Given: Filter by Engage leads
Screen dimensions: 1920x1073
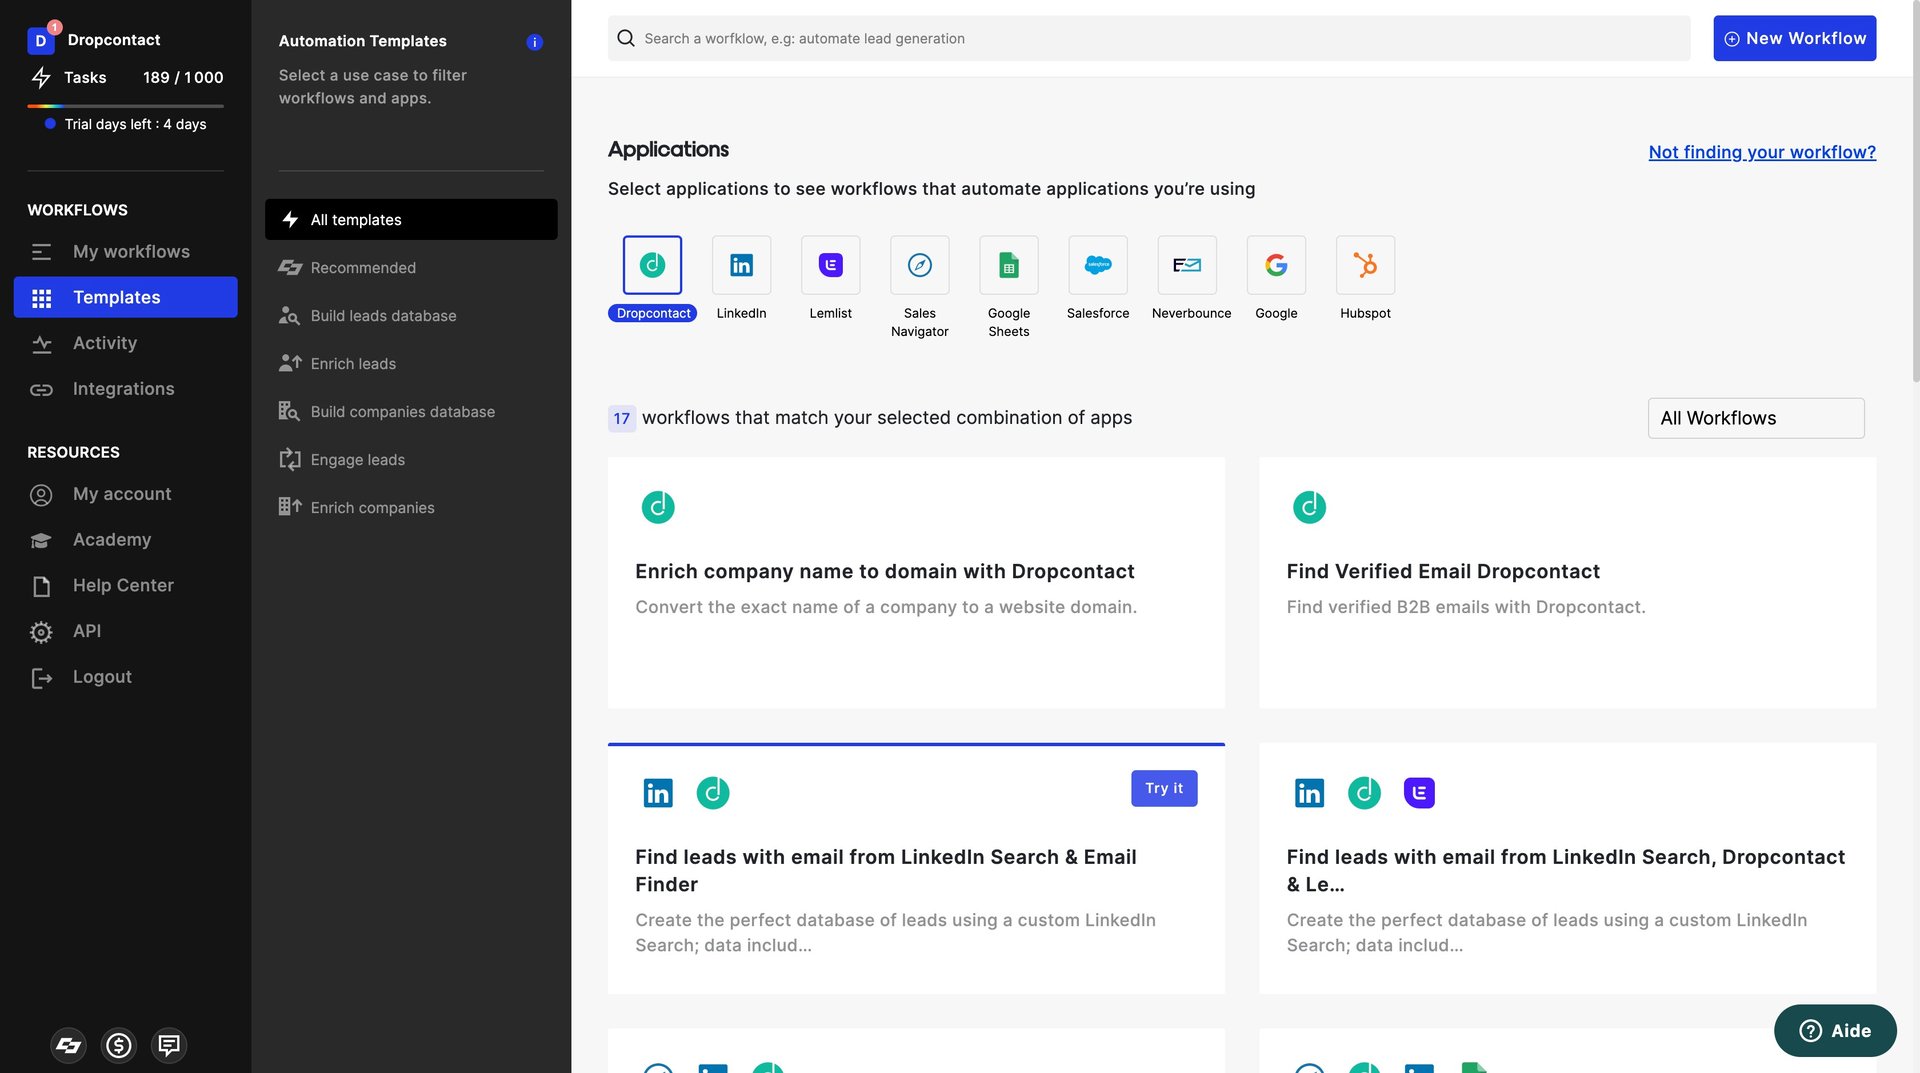Looking at the screenshot, I should [411, 459].
